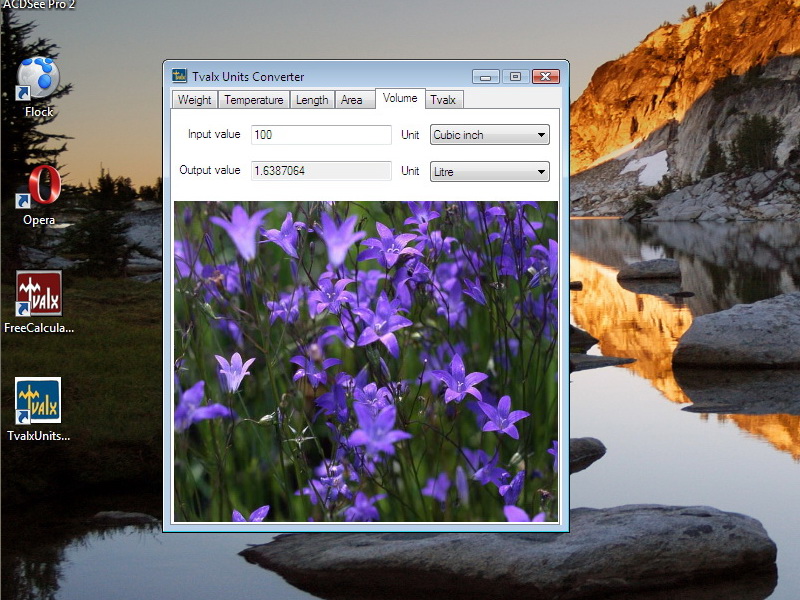Close the Tvalx Units Converter window
Image resolution: width=800 pixels, height=600 pixels.
[545, 76]
